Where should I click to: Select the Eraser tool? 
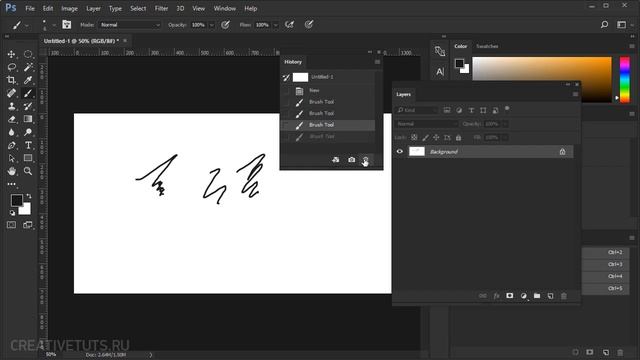point(11,119)
